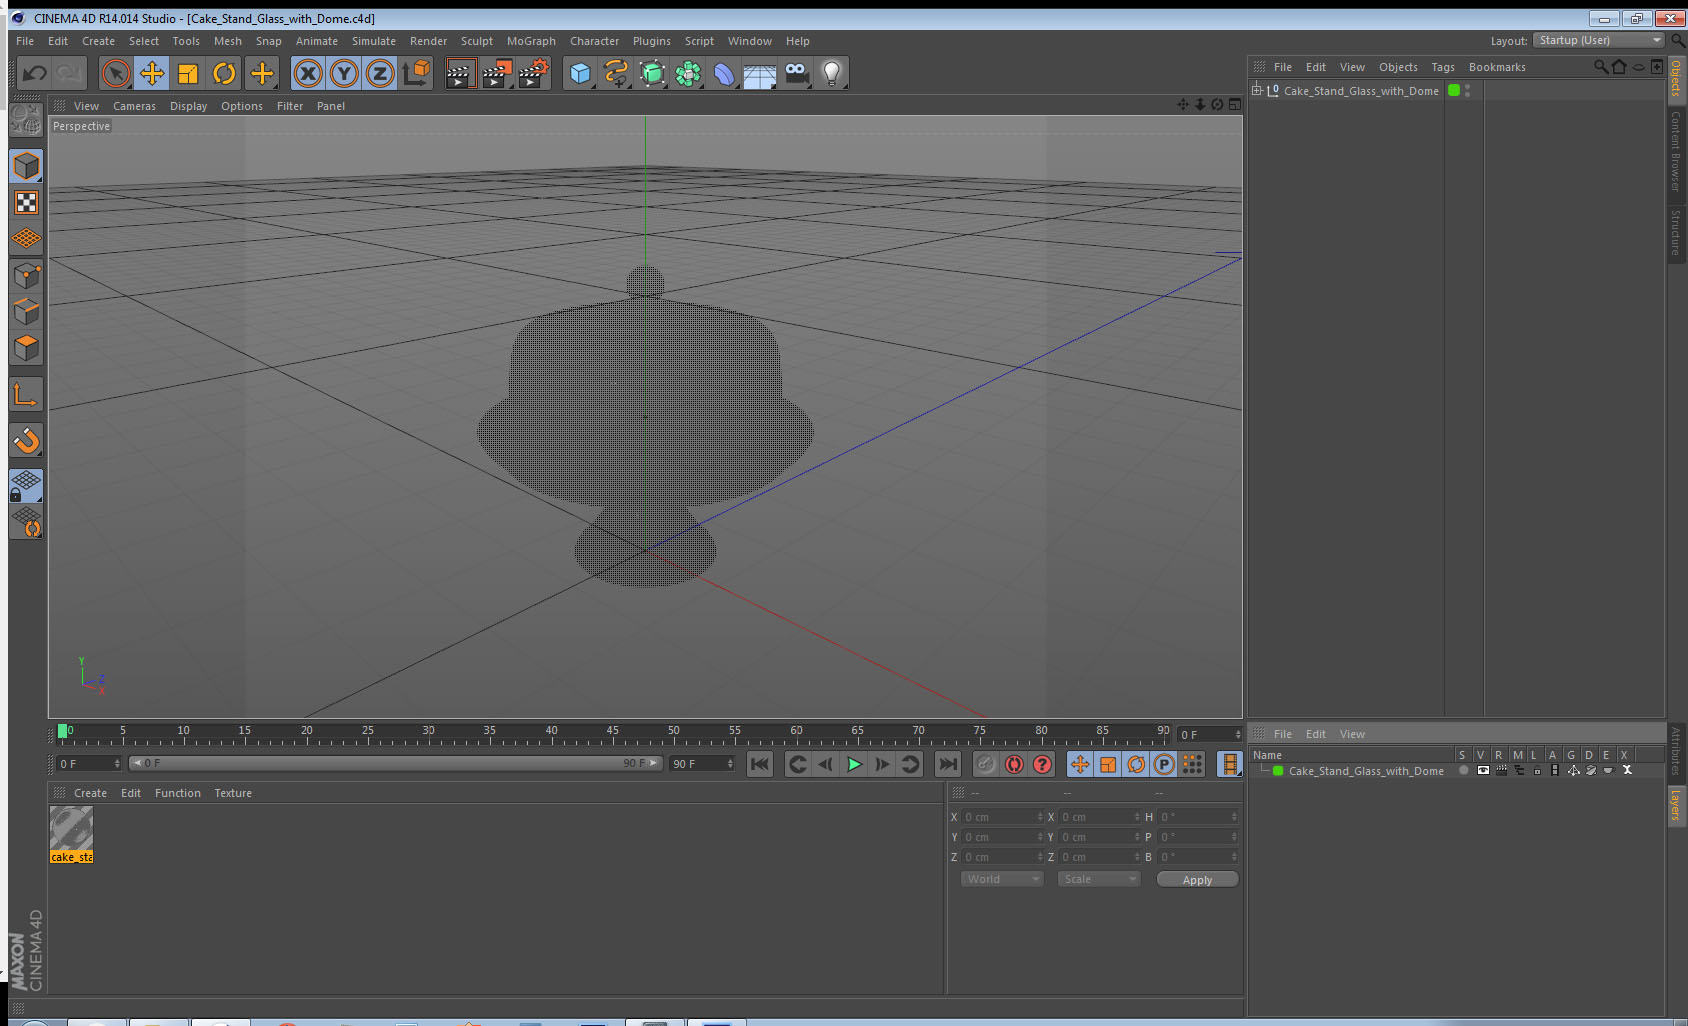Screen dimensions: 1688x1026
Task: Play the animation forward
Action: point(854,764)
